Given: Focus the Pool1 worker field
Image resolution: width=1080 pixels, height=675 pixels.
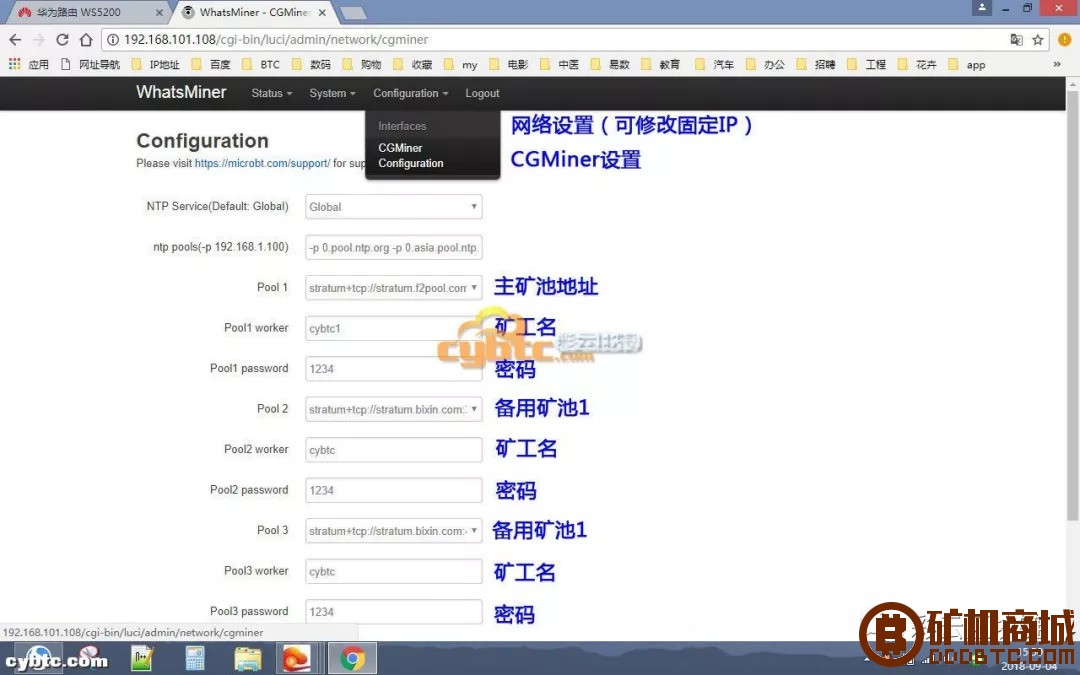Looking at the screenshot, I should pyautogui.click(x=393, y=329).
